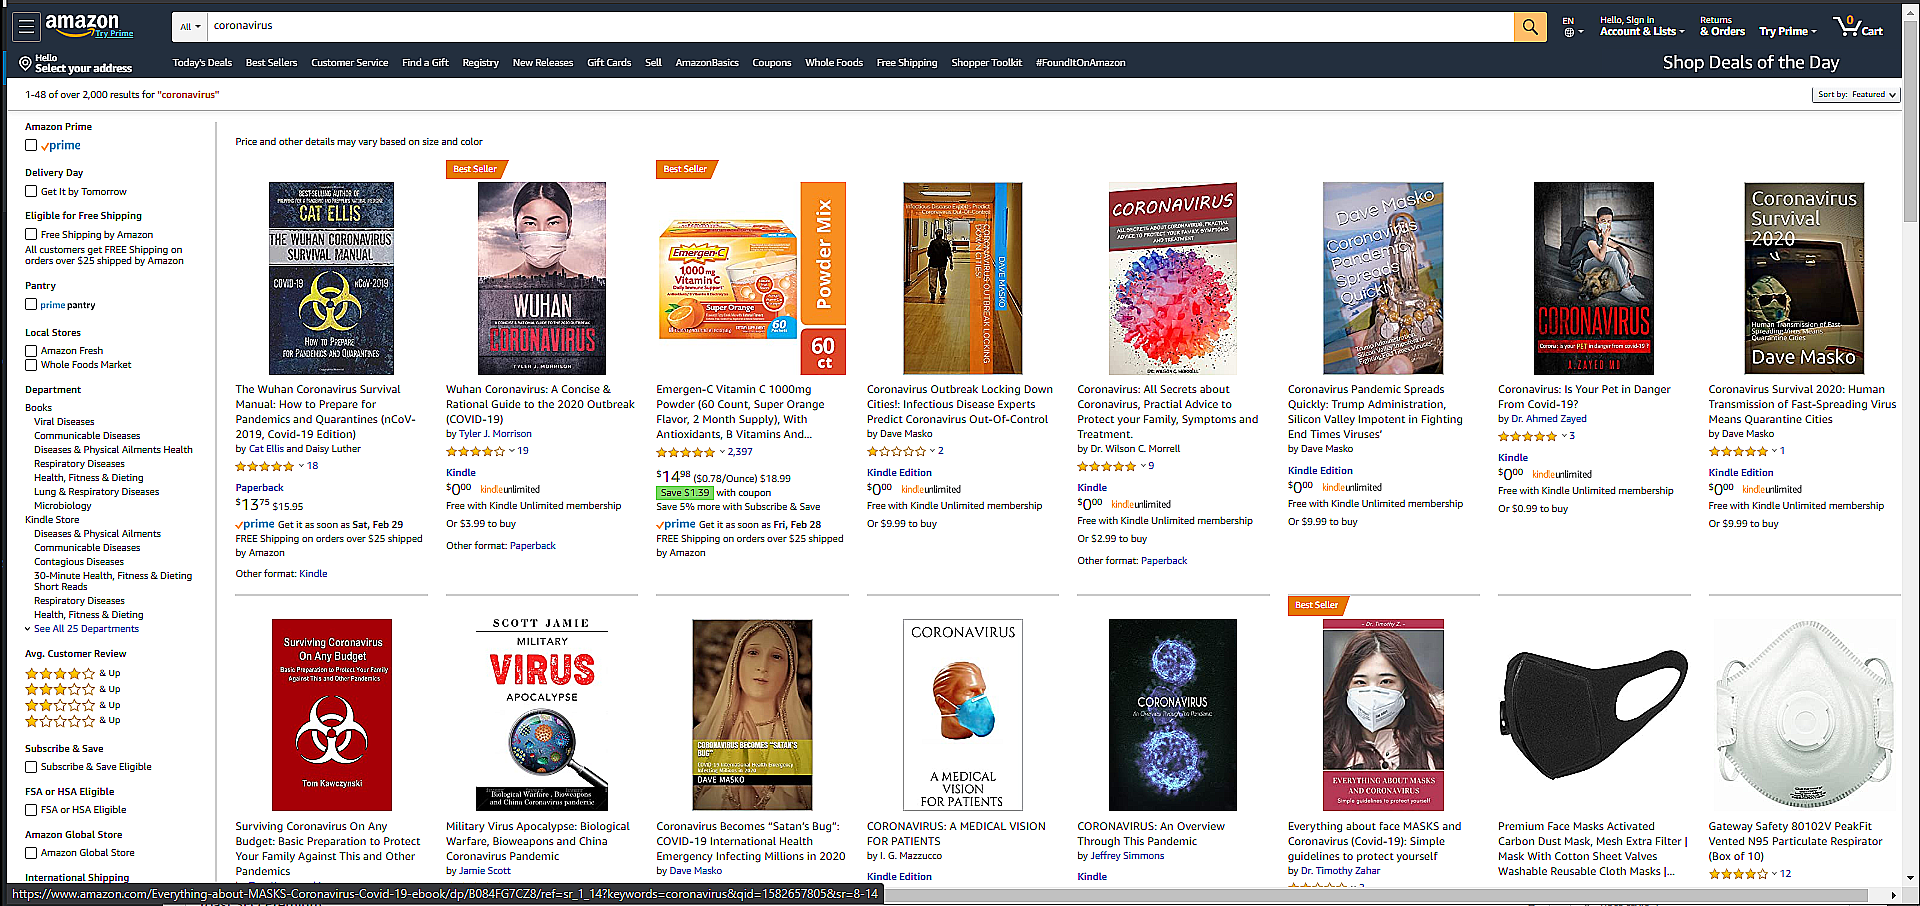This screenshot has height=906, width=1920.
Task: Check Get It by Tomorrow option
Action: tap(31, 191)
